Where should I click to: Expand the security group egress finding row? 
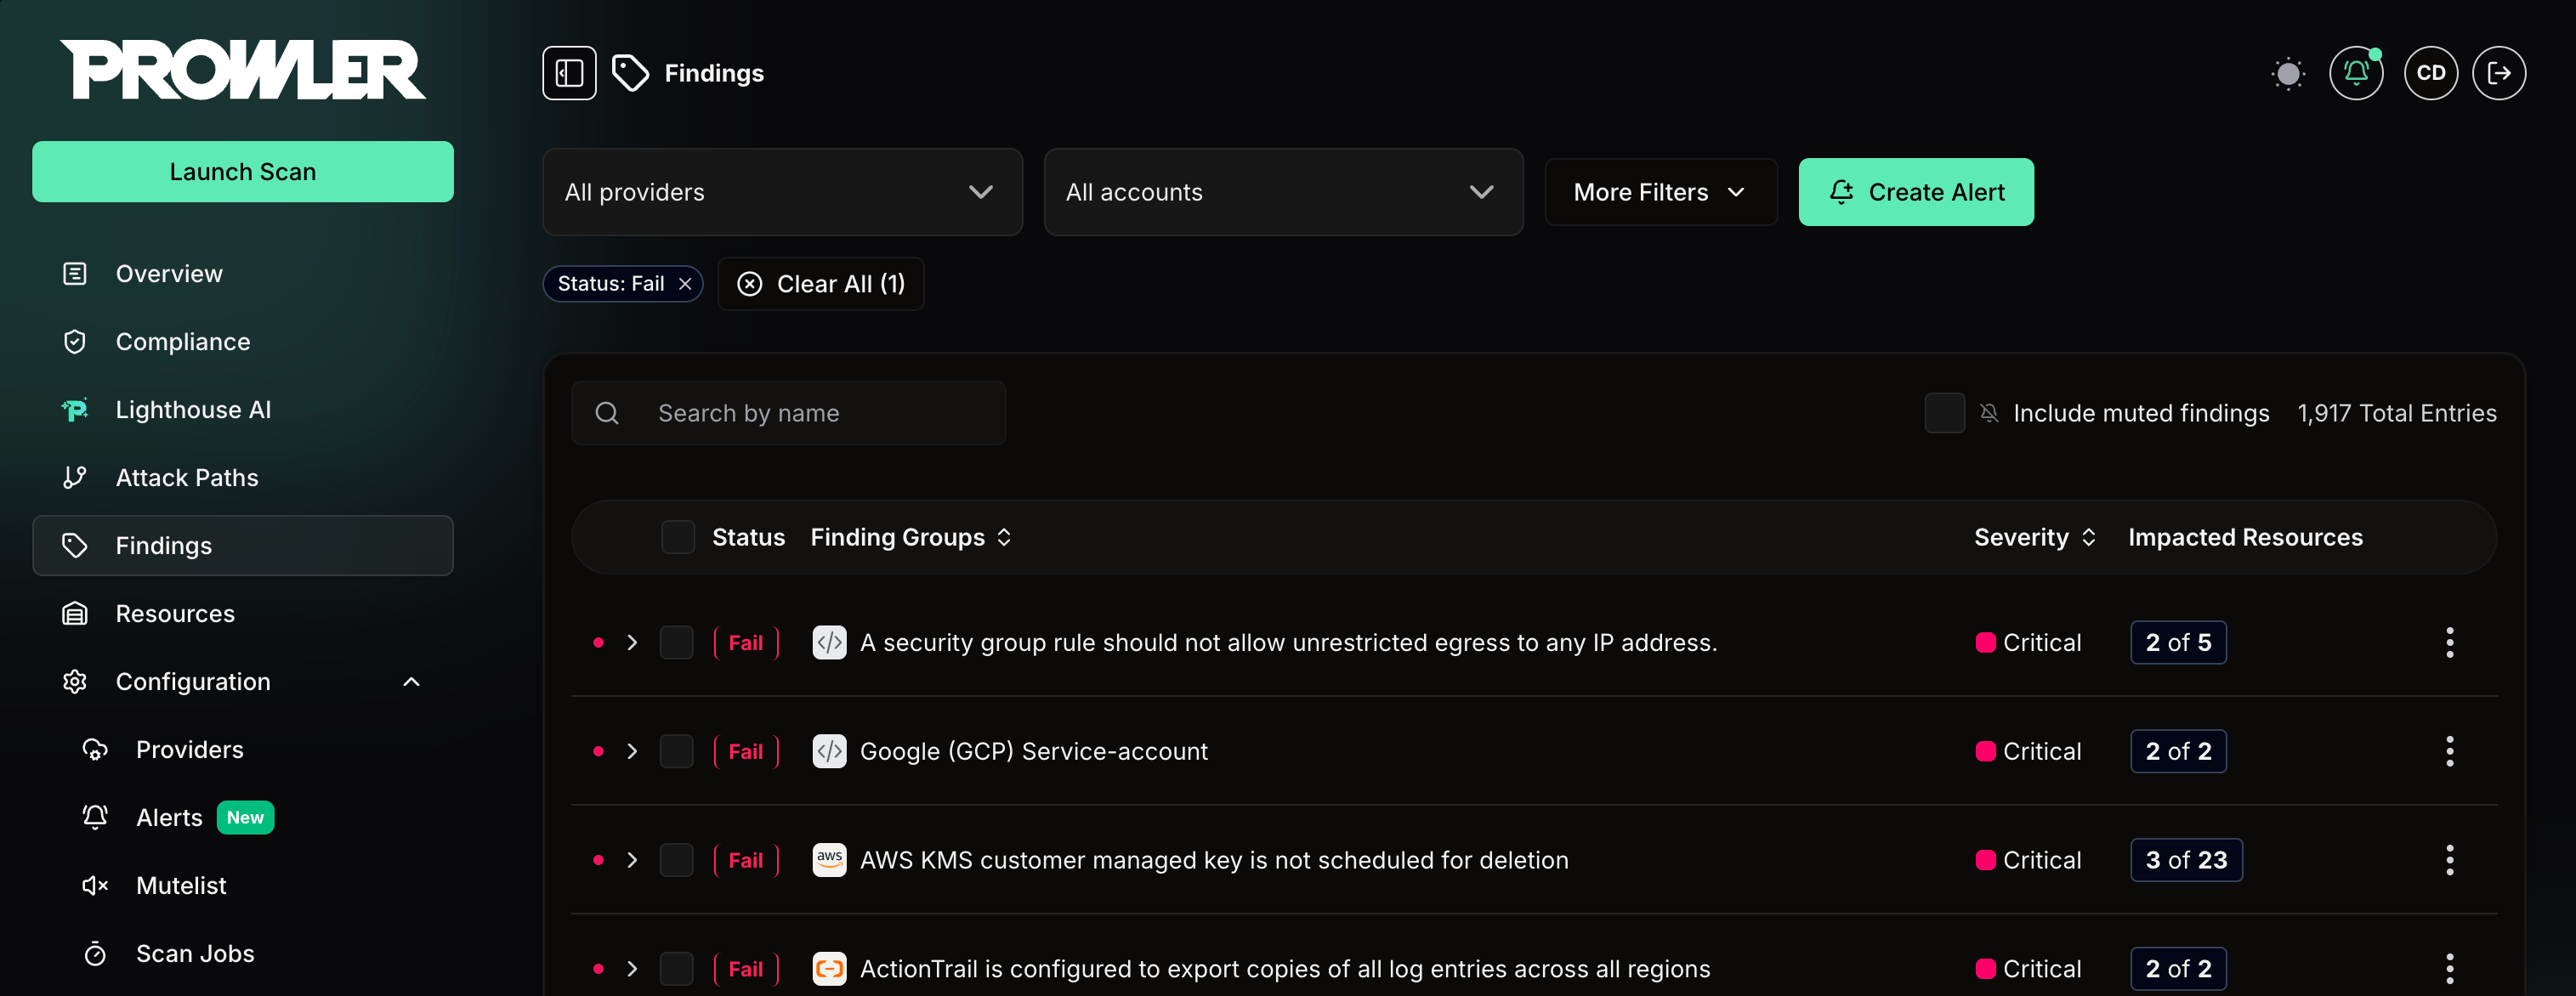tap(632, 642)
